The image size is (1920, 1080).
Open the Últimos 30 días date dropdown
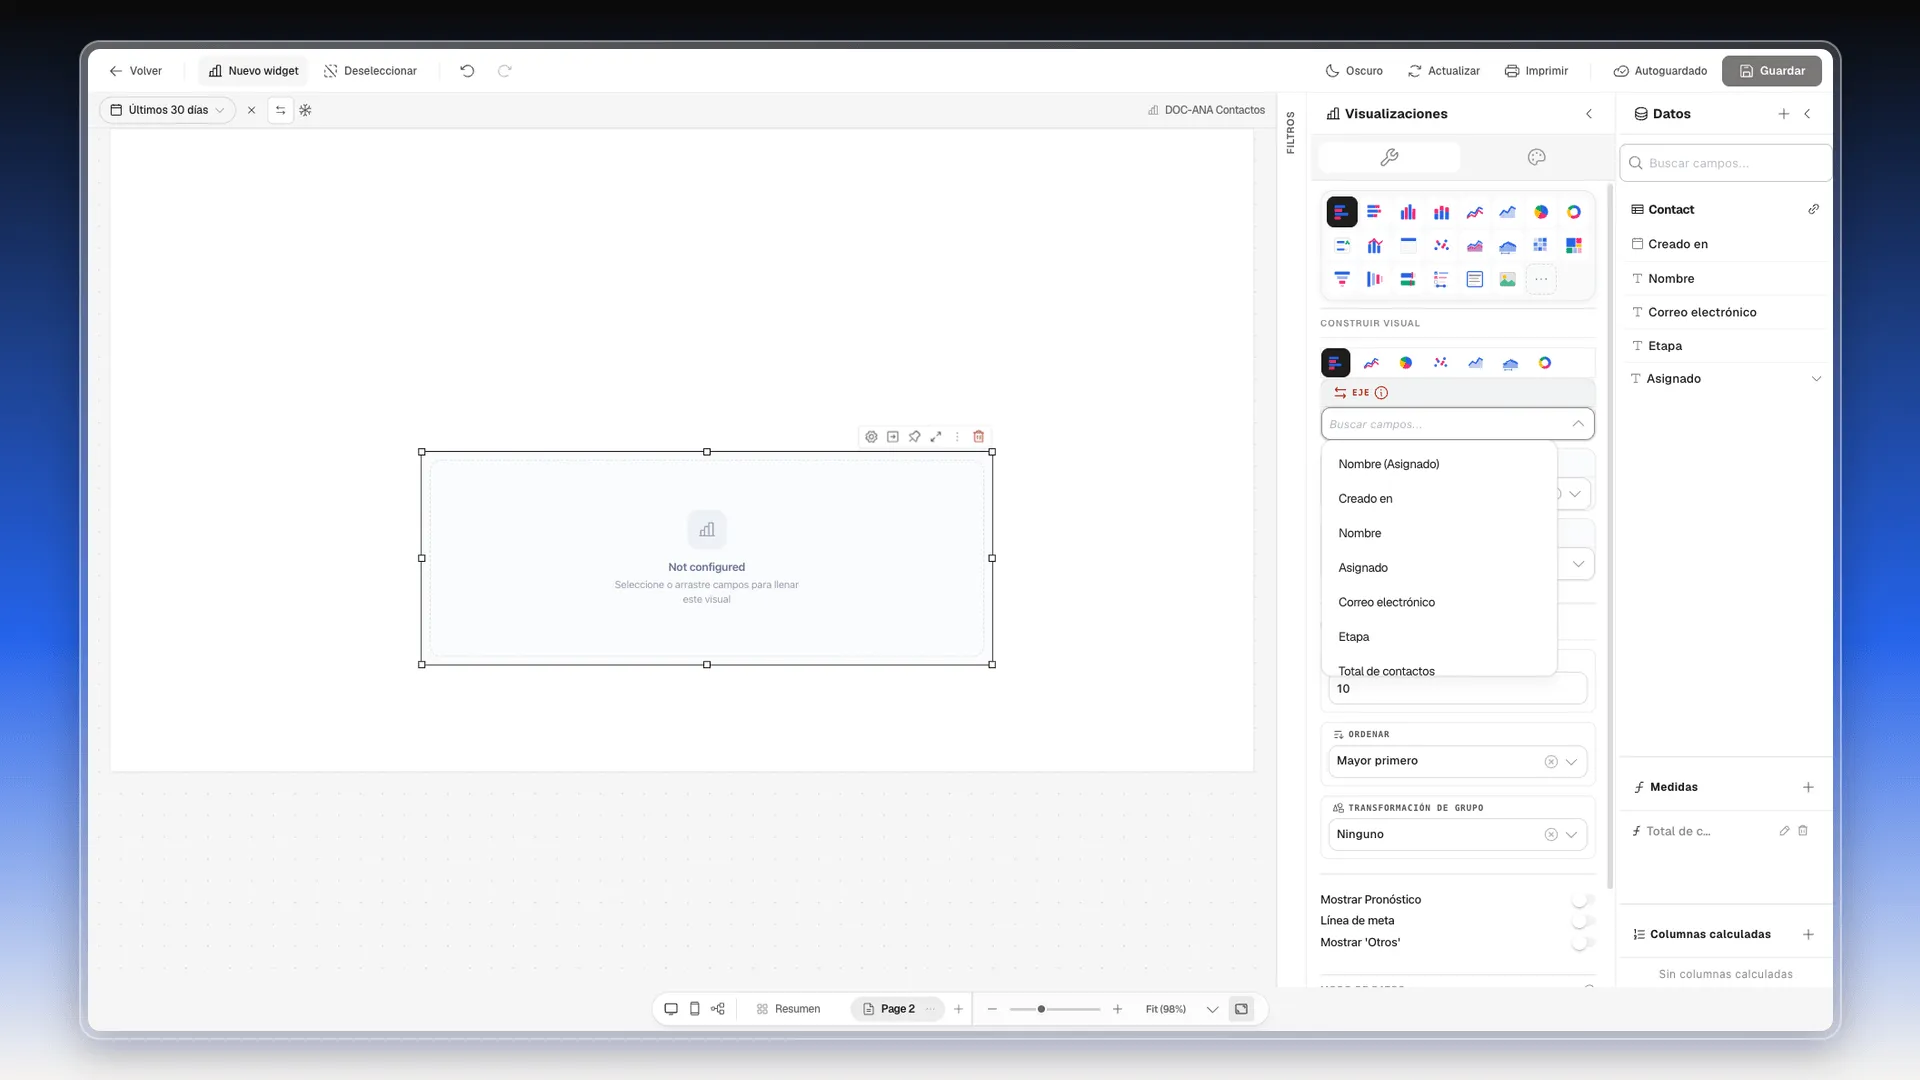click(167, 110)
